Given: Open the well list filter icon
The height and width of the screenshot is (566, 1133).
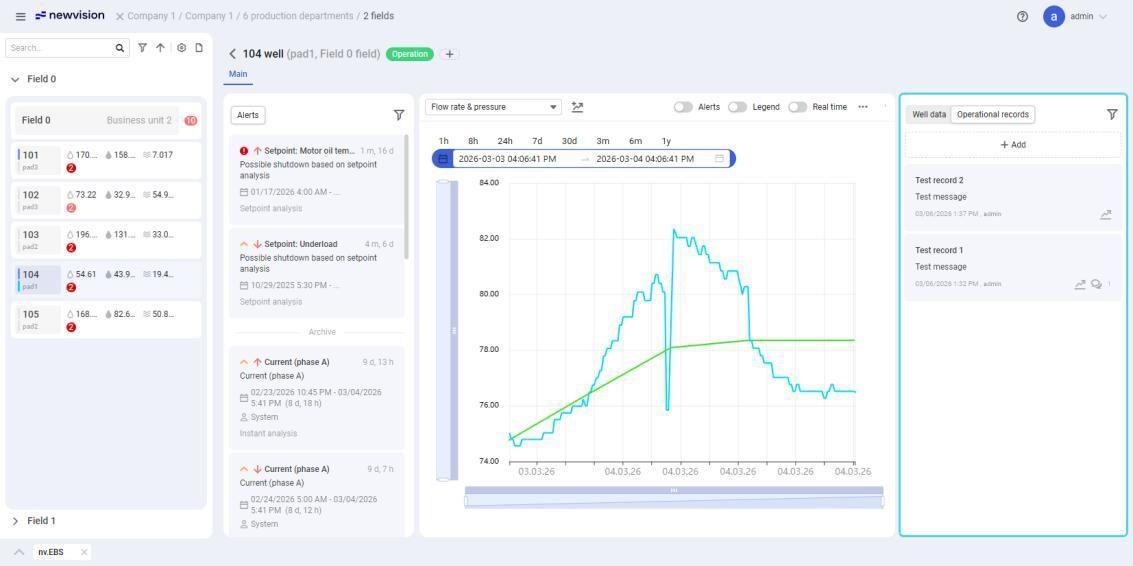Looking at the screenshot, I should click(142, 48).
